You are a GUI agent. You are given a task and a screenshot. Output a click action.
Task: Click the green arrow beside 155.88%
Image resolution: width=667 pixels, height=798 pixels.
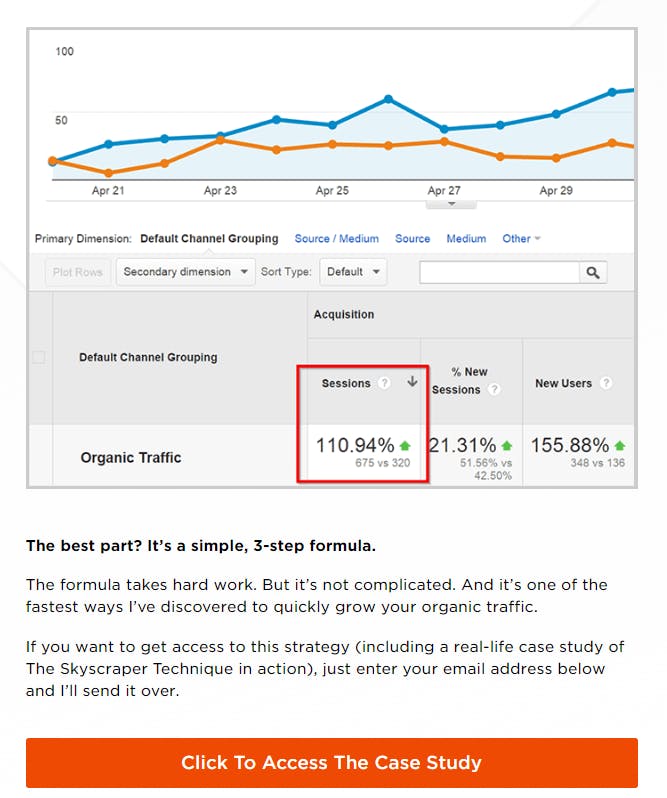619,446
